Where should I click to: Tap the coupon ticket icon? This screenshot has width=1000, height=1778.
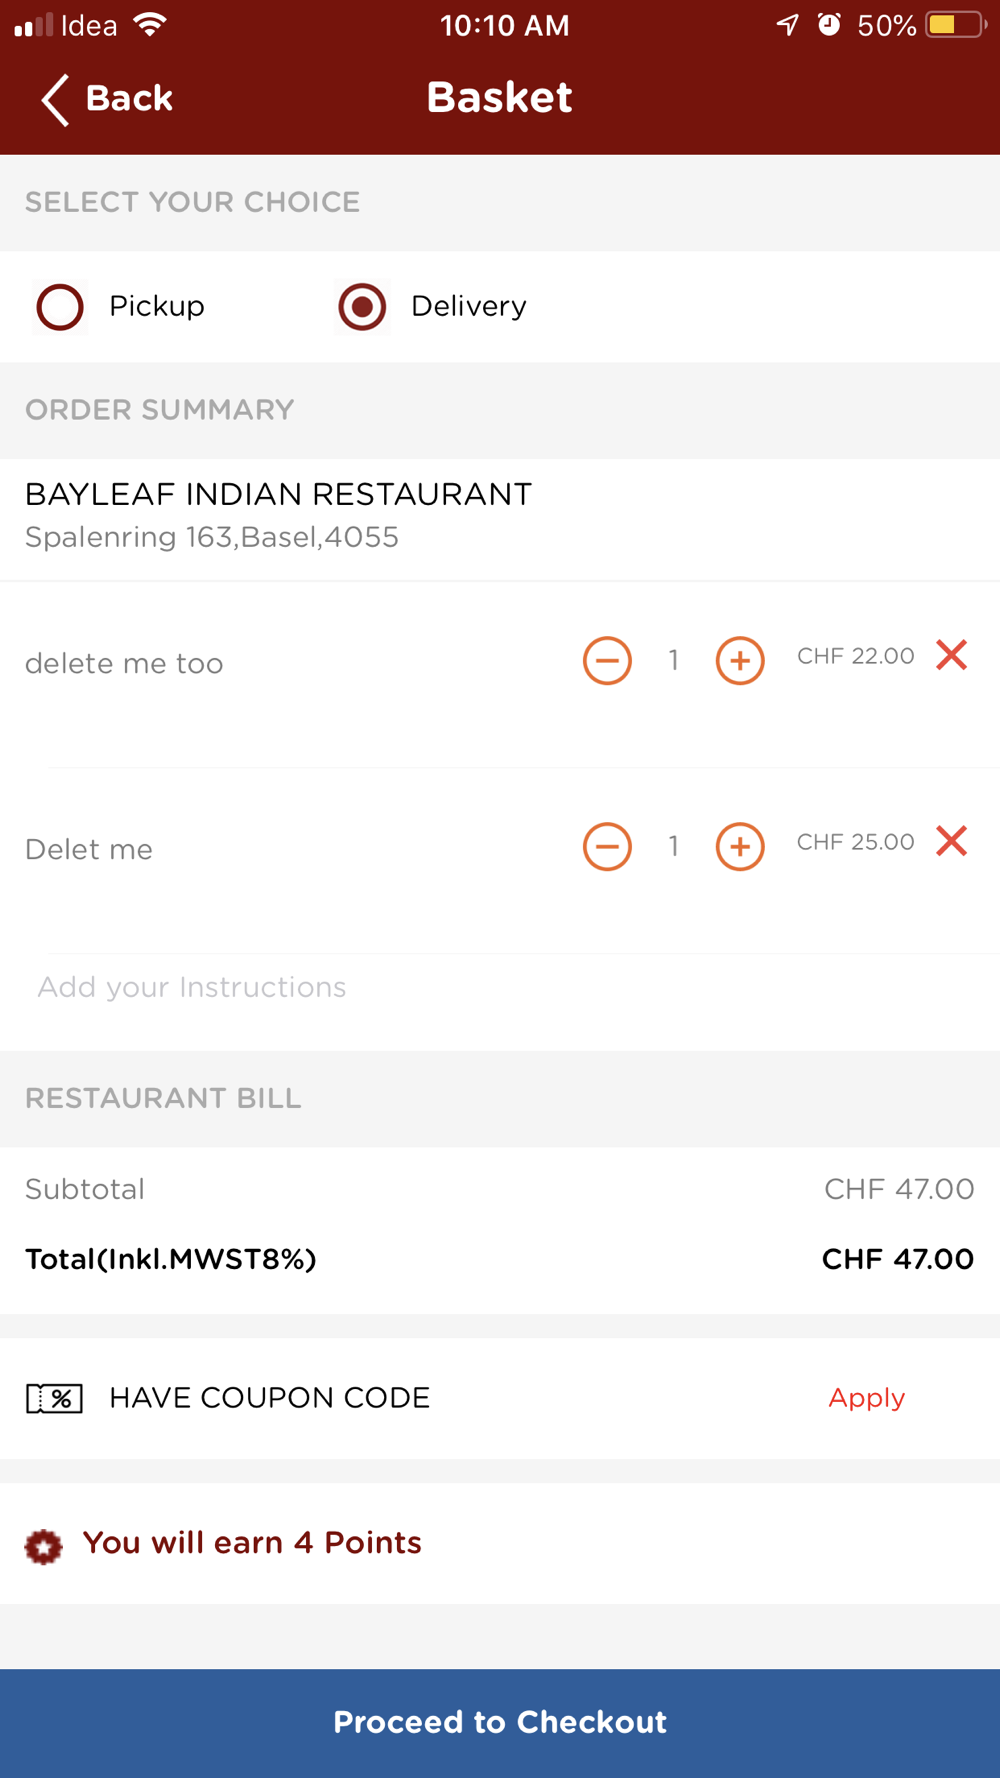click(54, 1398)
